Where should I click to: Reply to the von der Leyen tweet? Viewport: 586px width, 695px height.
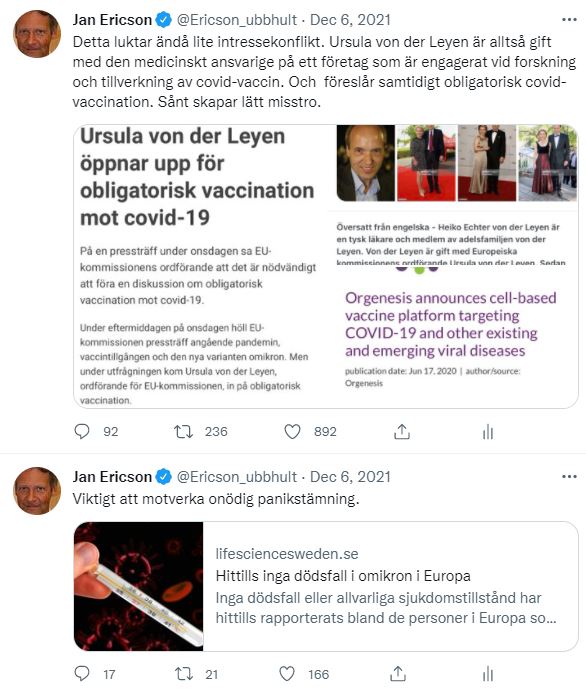(82, 431)
